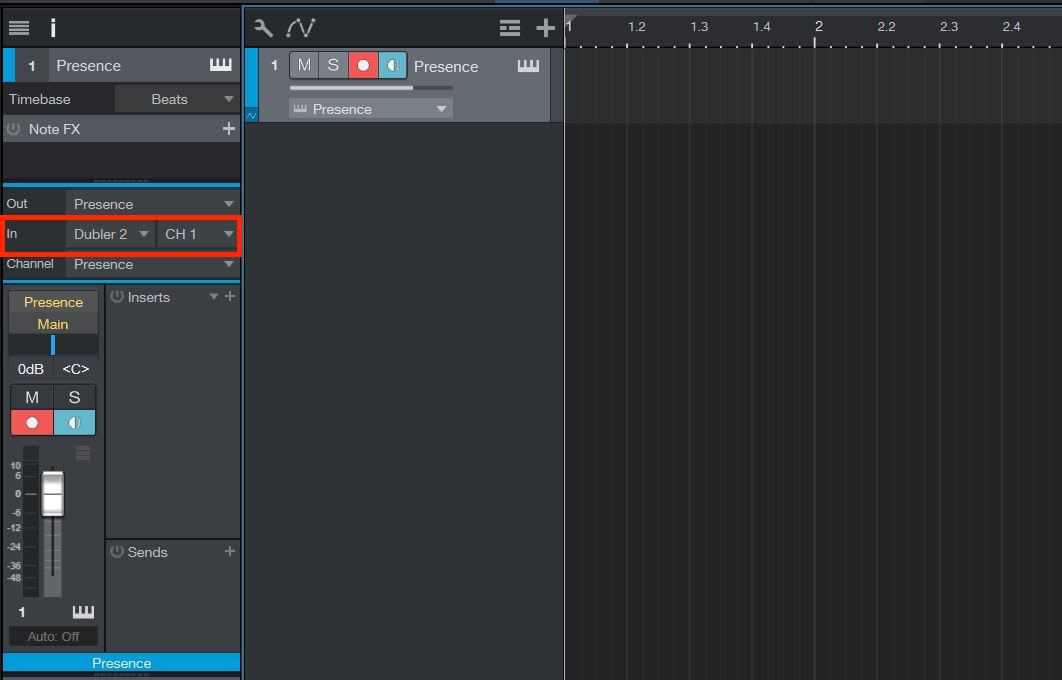The height and width of the screenshot is (680, 1062).
Task: Click the inspector 'i' icon
Action: pyautogui.click(x=53, y=28)
